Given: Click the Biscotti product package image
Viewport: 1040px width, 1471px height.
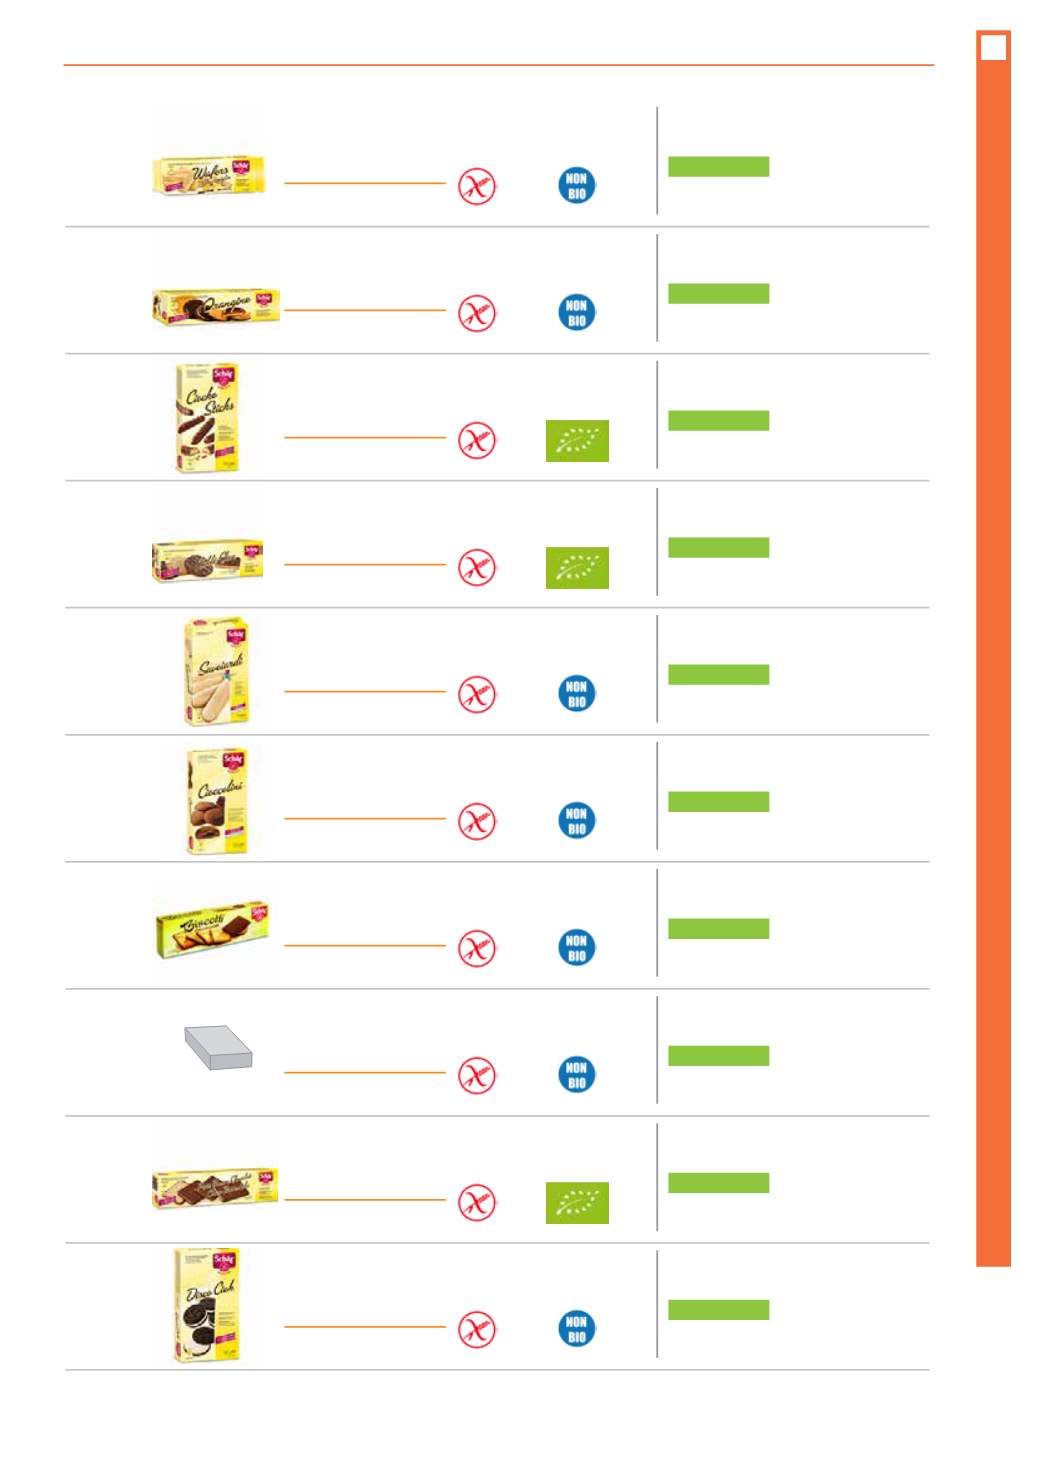Looking at the screenshot, I should coord(213,929).
